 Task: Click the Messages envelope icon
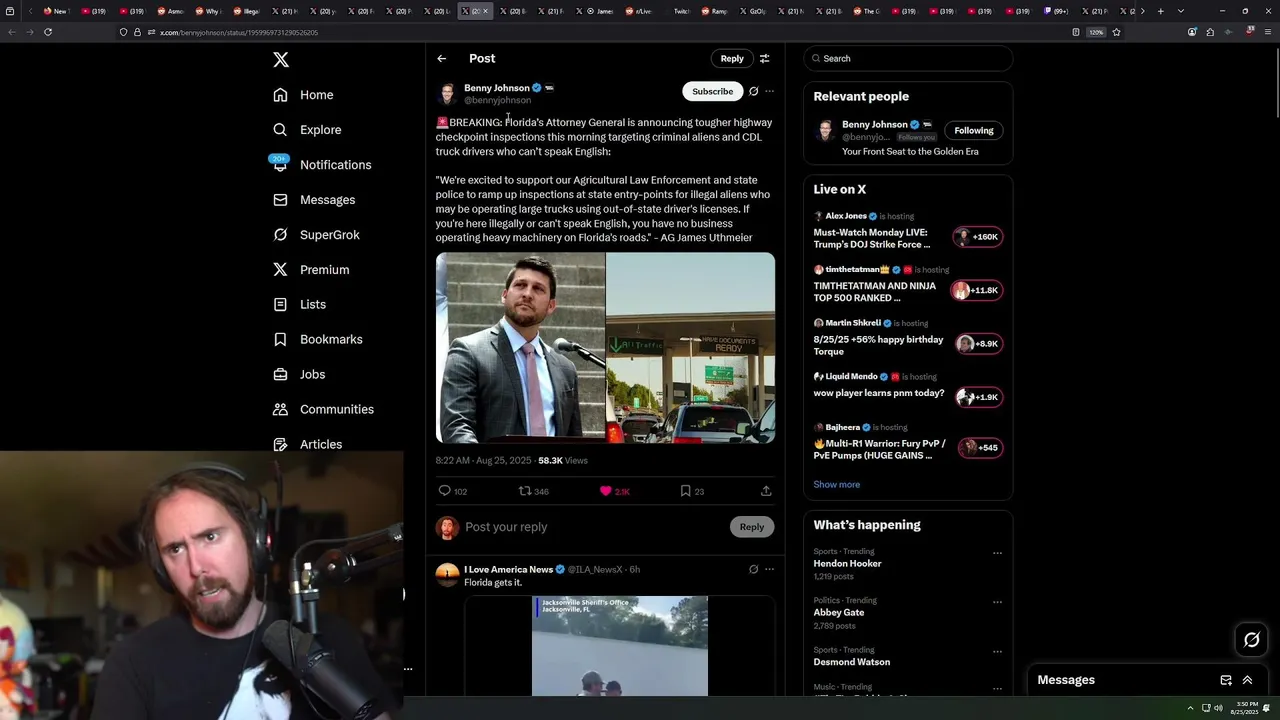[x=280, y=200]
